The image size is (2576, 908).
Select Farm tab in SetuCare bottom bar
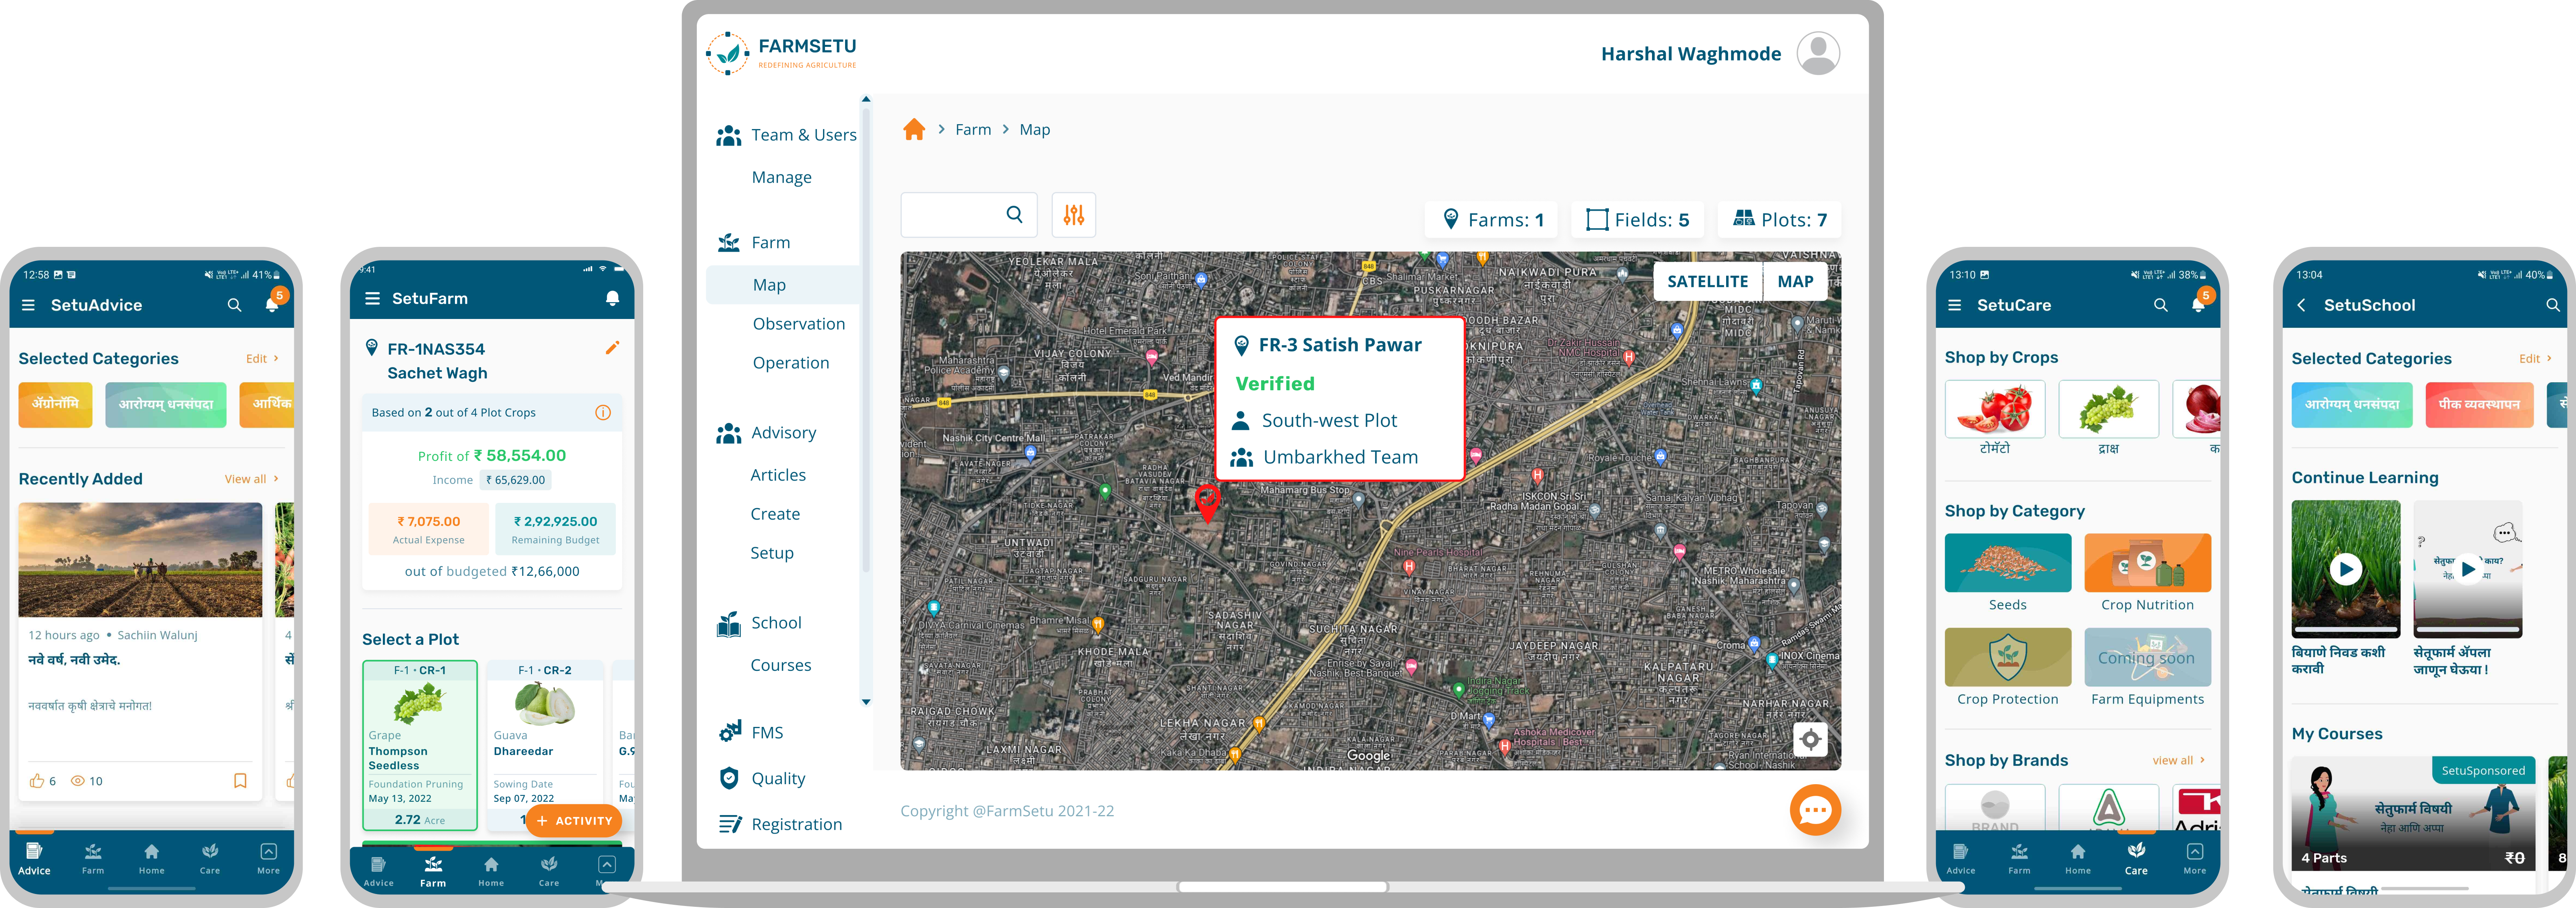[x=2019, y=858]
